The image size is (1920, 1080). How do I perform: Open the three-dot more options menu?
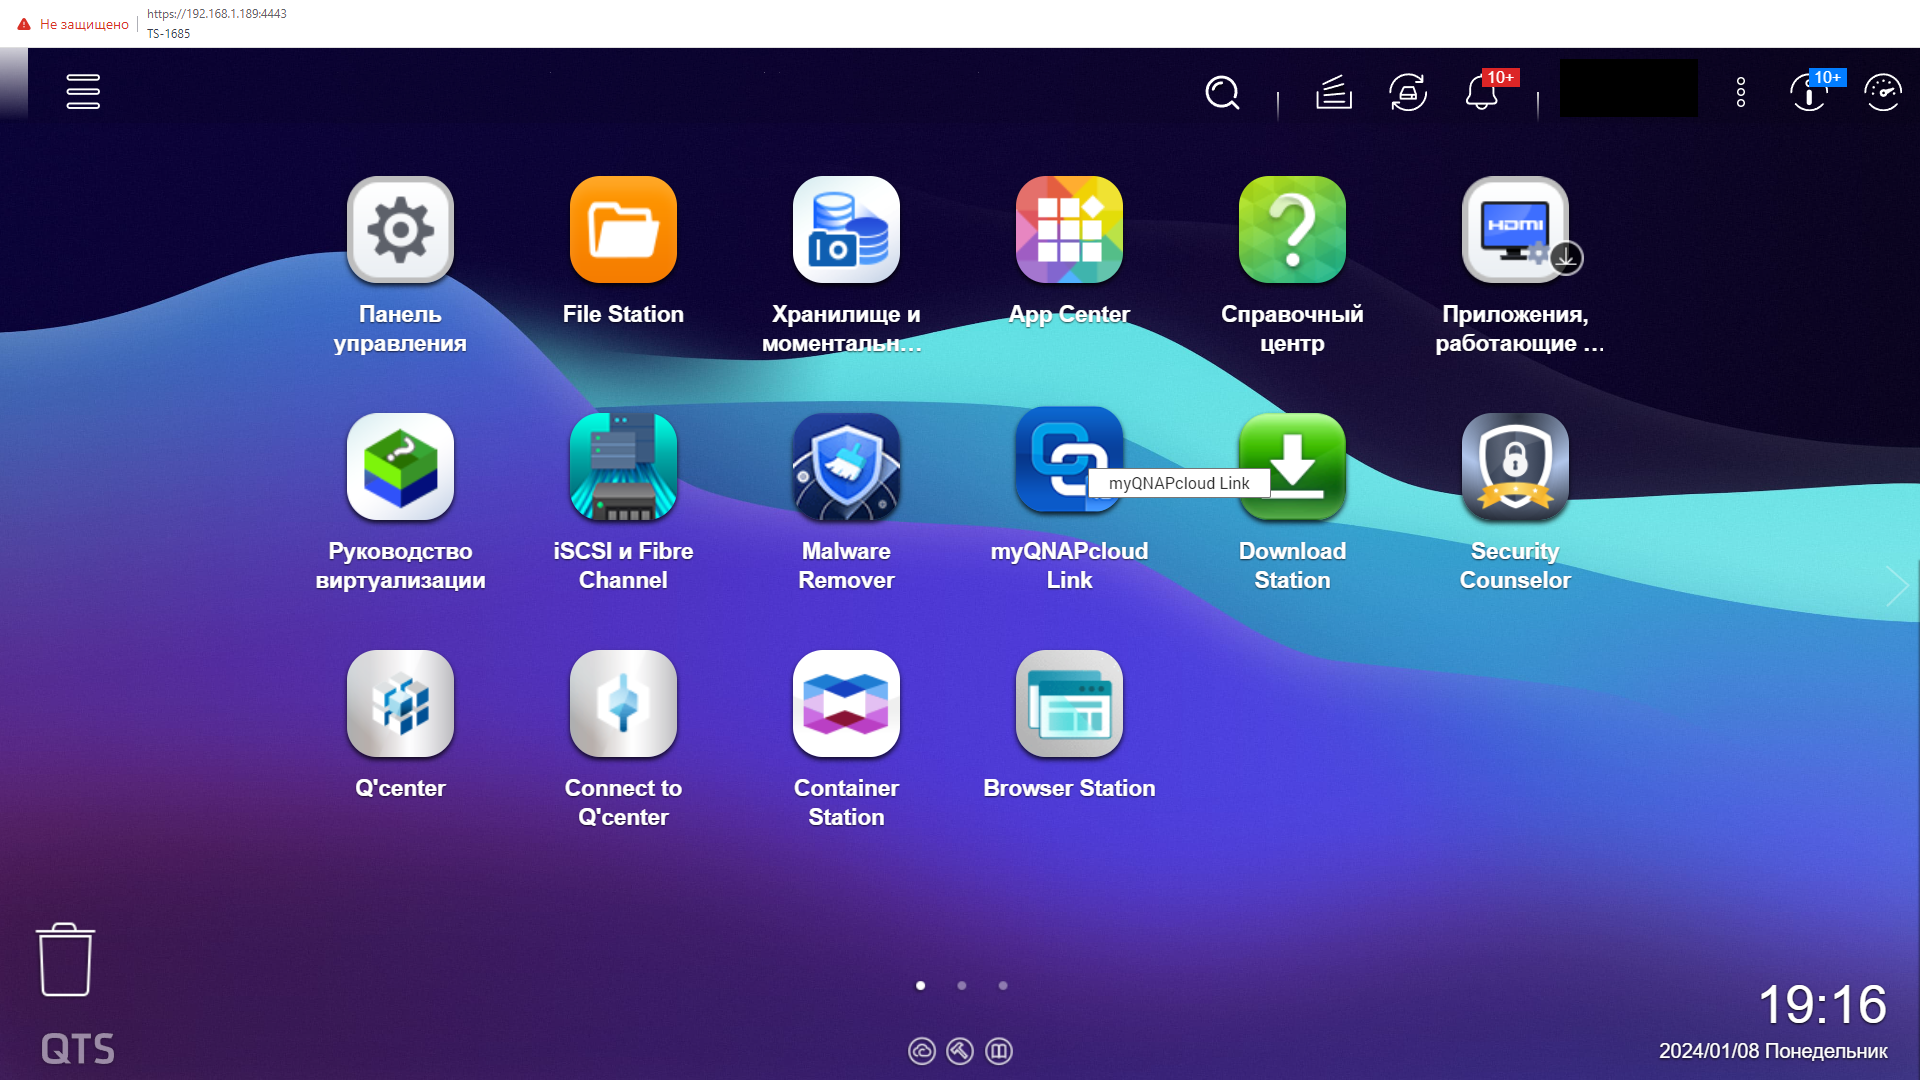tap(1741, 93)
